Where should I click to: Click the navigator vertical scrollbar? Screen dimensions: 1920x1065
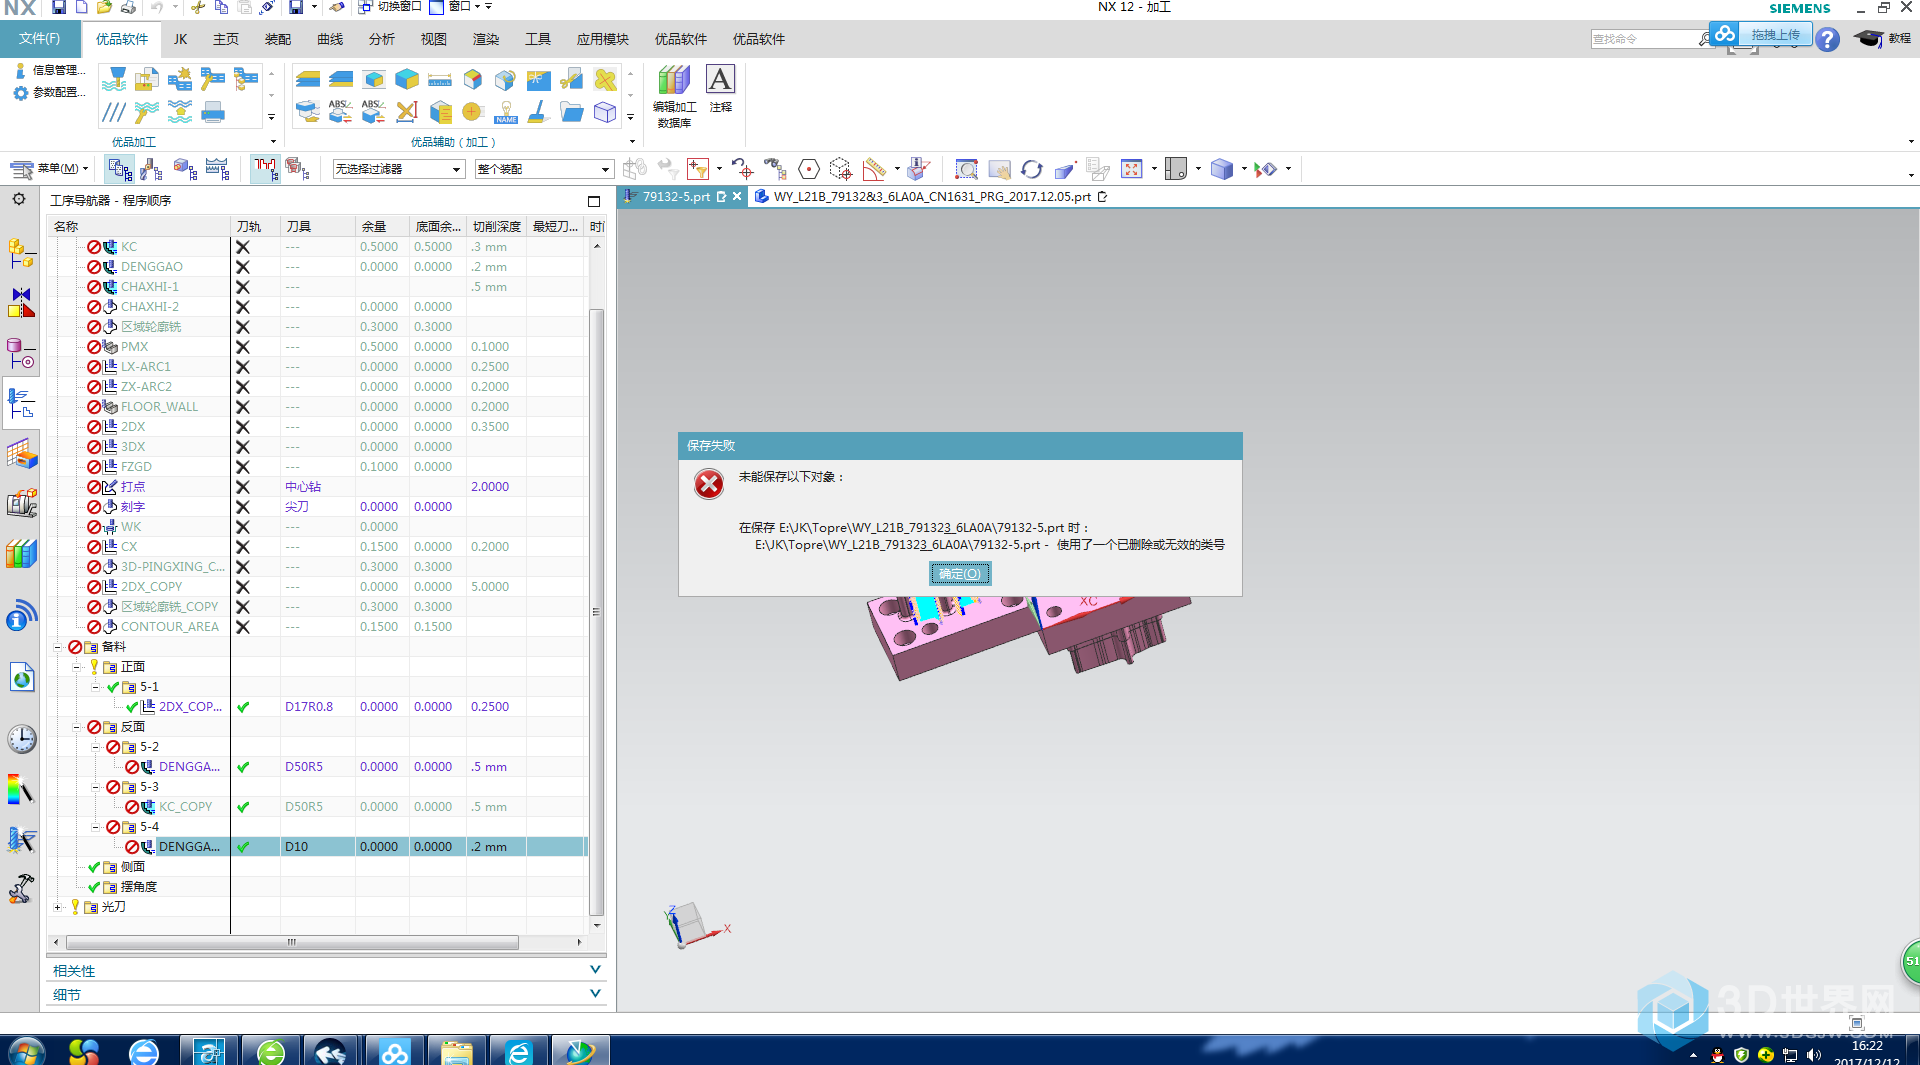coord(596,612)
